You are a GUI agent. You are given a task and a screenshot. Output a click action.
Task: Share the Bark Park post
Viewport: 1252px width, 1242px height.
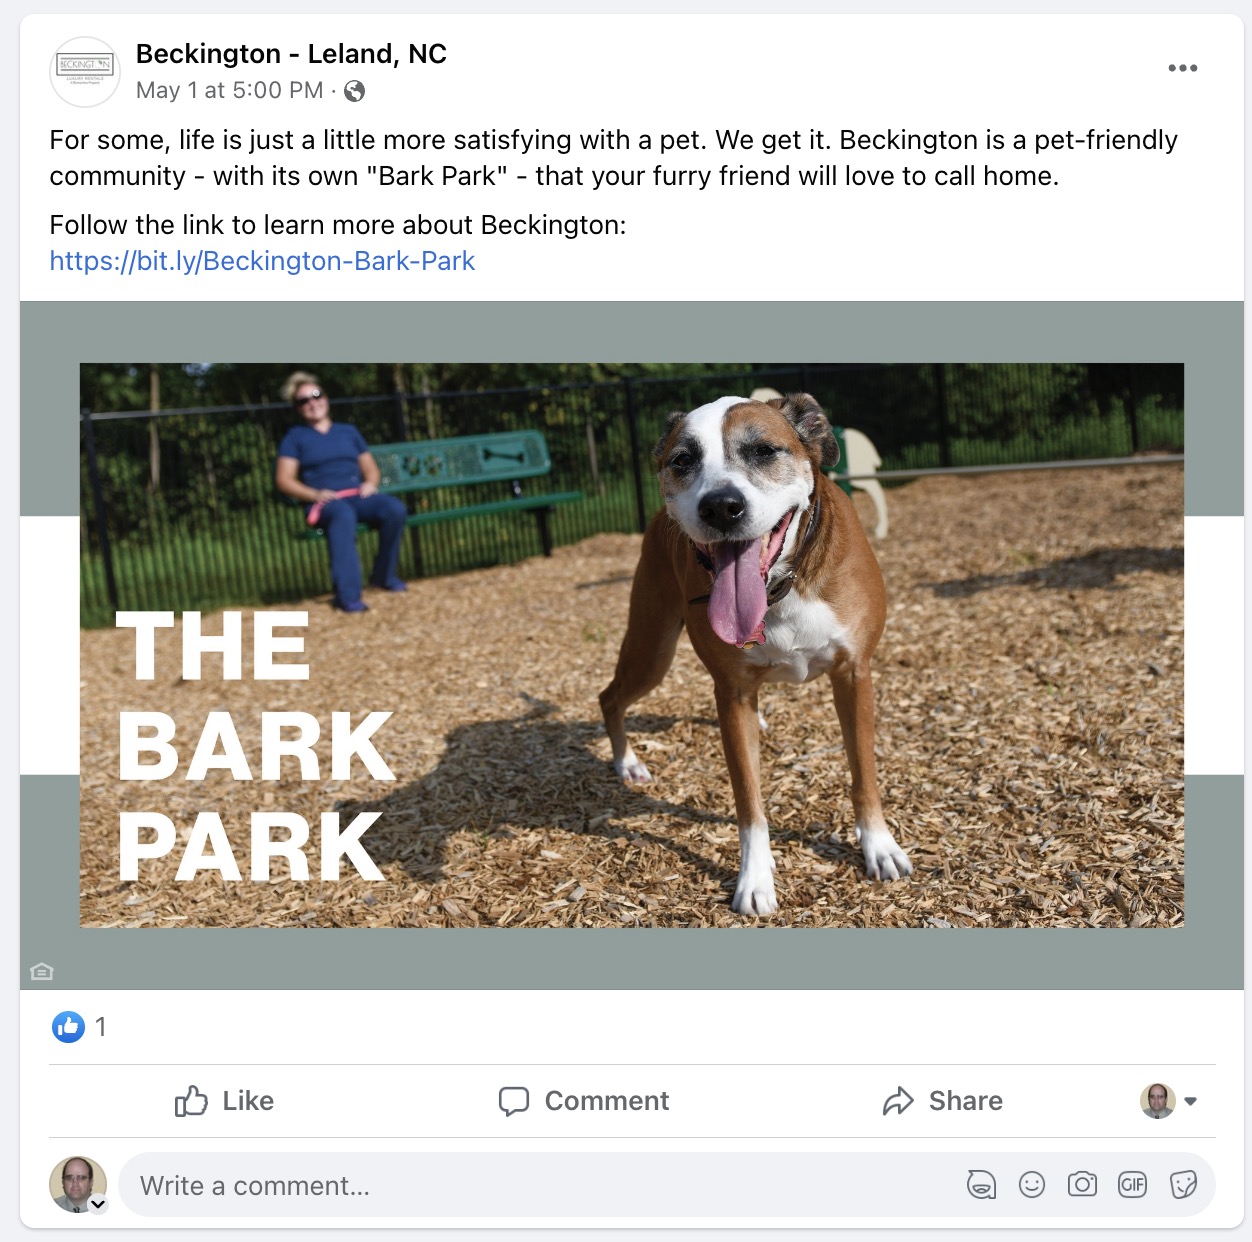[x=942, y=1101]
